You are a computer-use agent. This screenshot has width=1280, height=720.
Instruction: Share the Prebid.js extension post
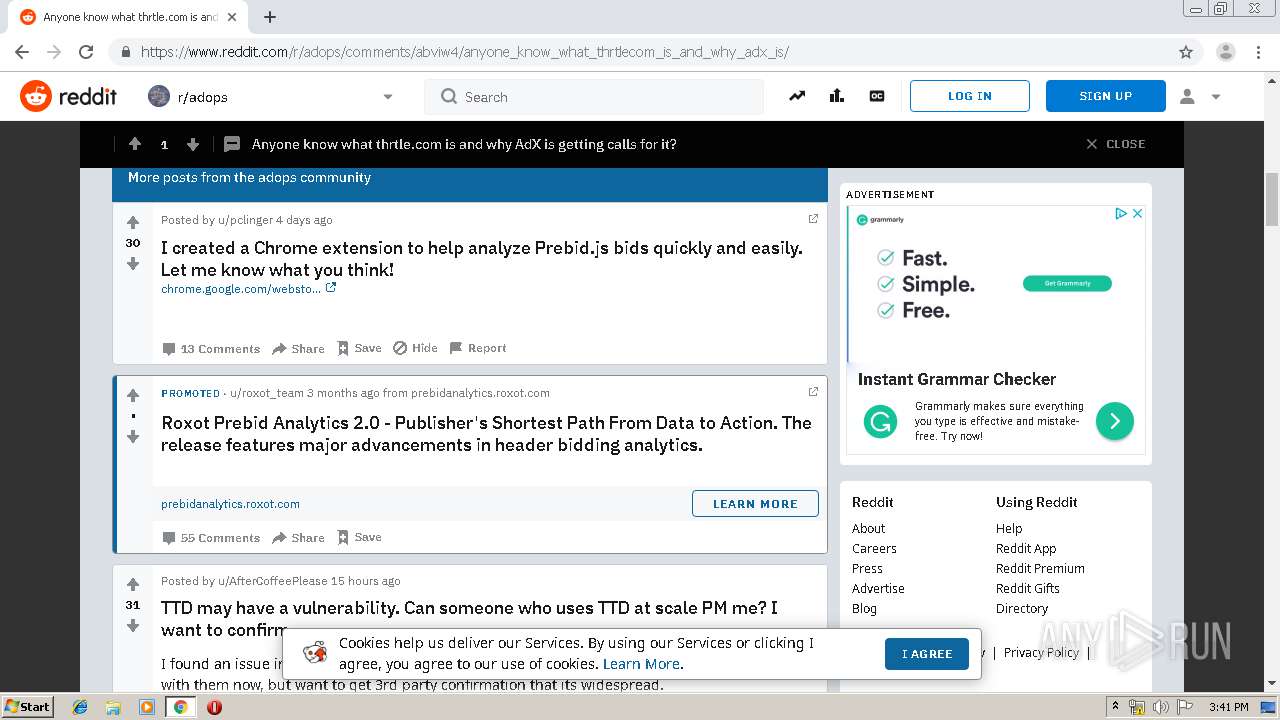[298, 348]
